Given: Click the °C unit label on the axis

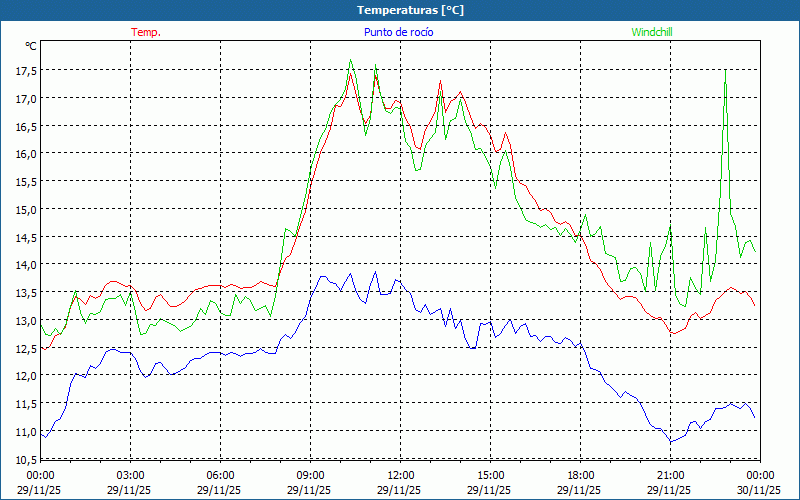Looking at the screenshot, I should pyautogui.click(x=30, y=46).
